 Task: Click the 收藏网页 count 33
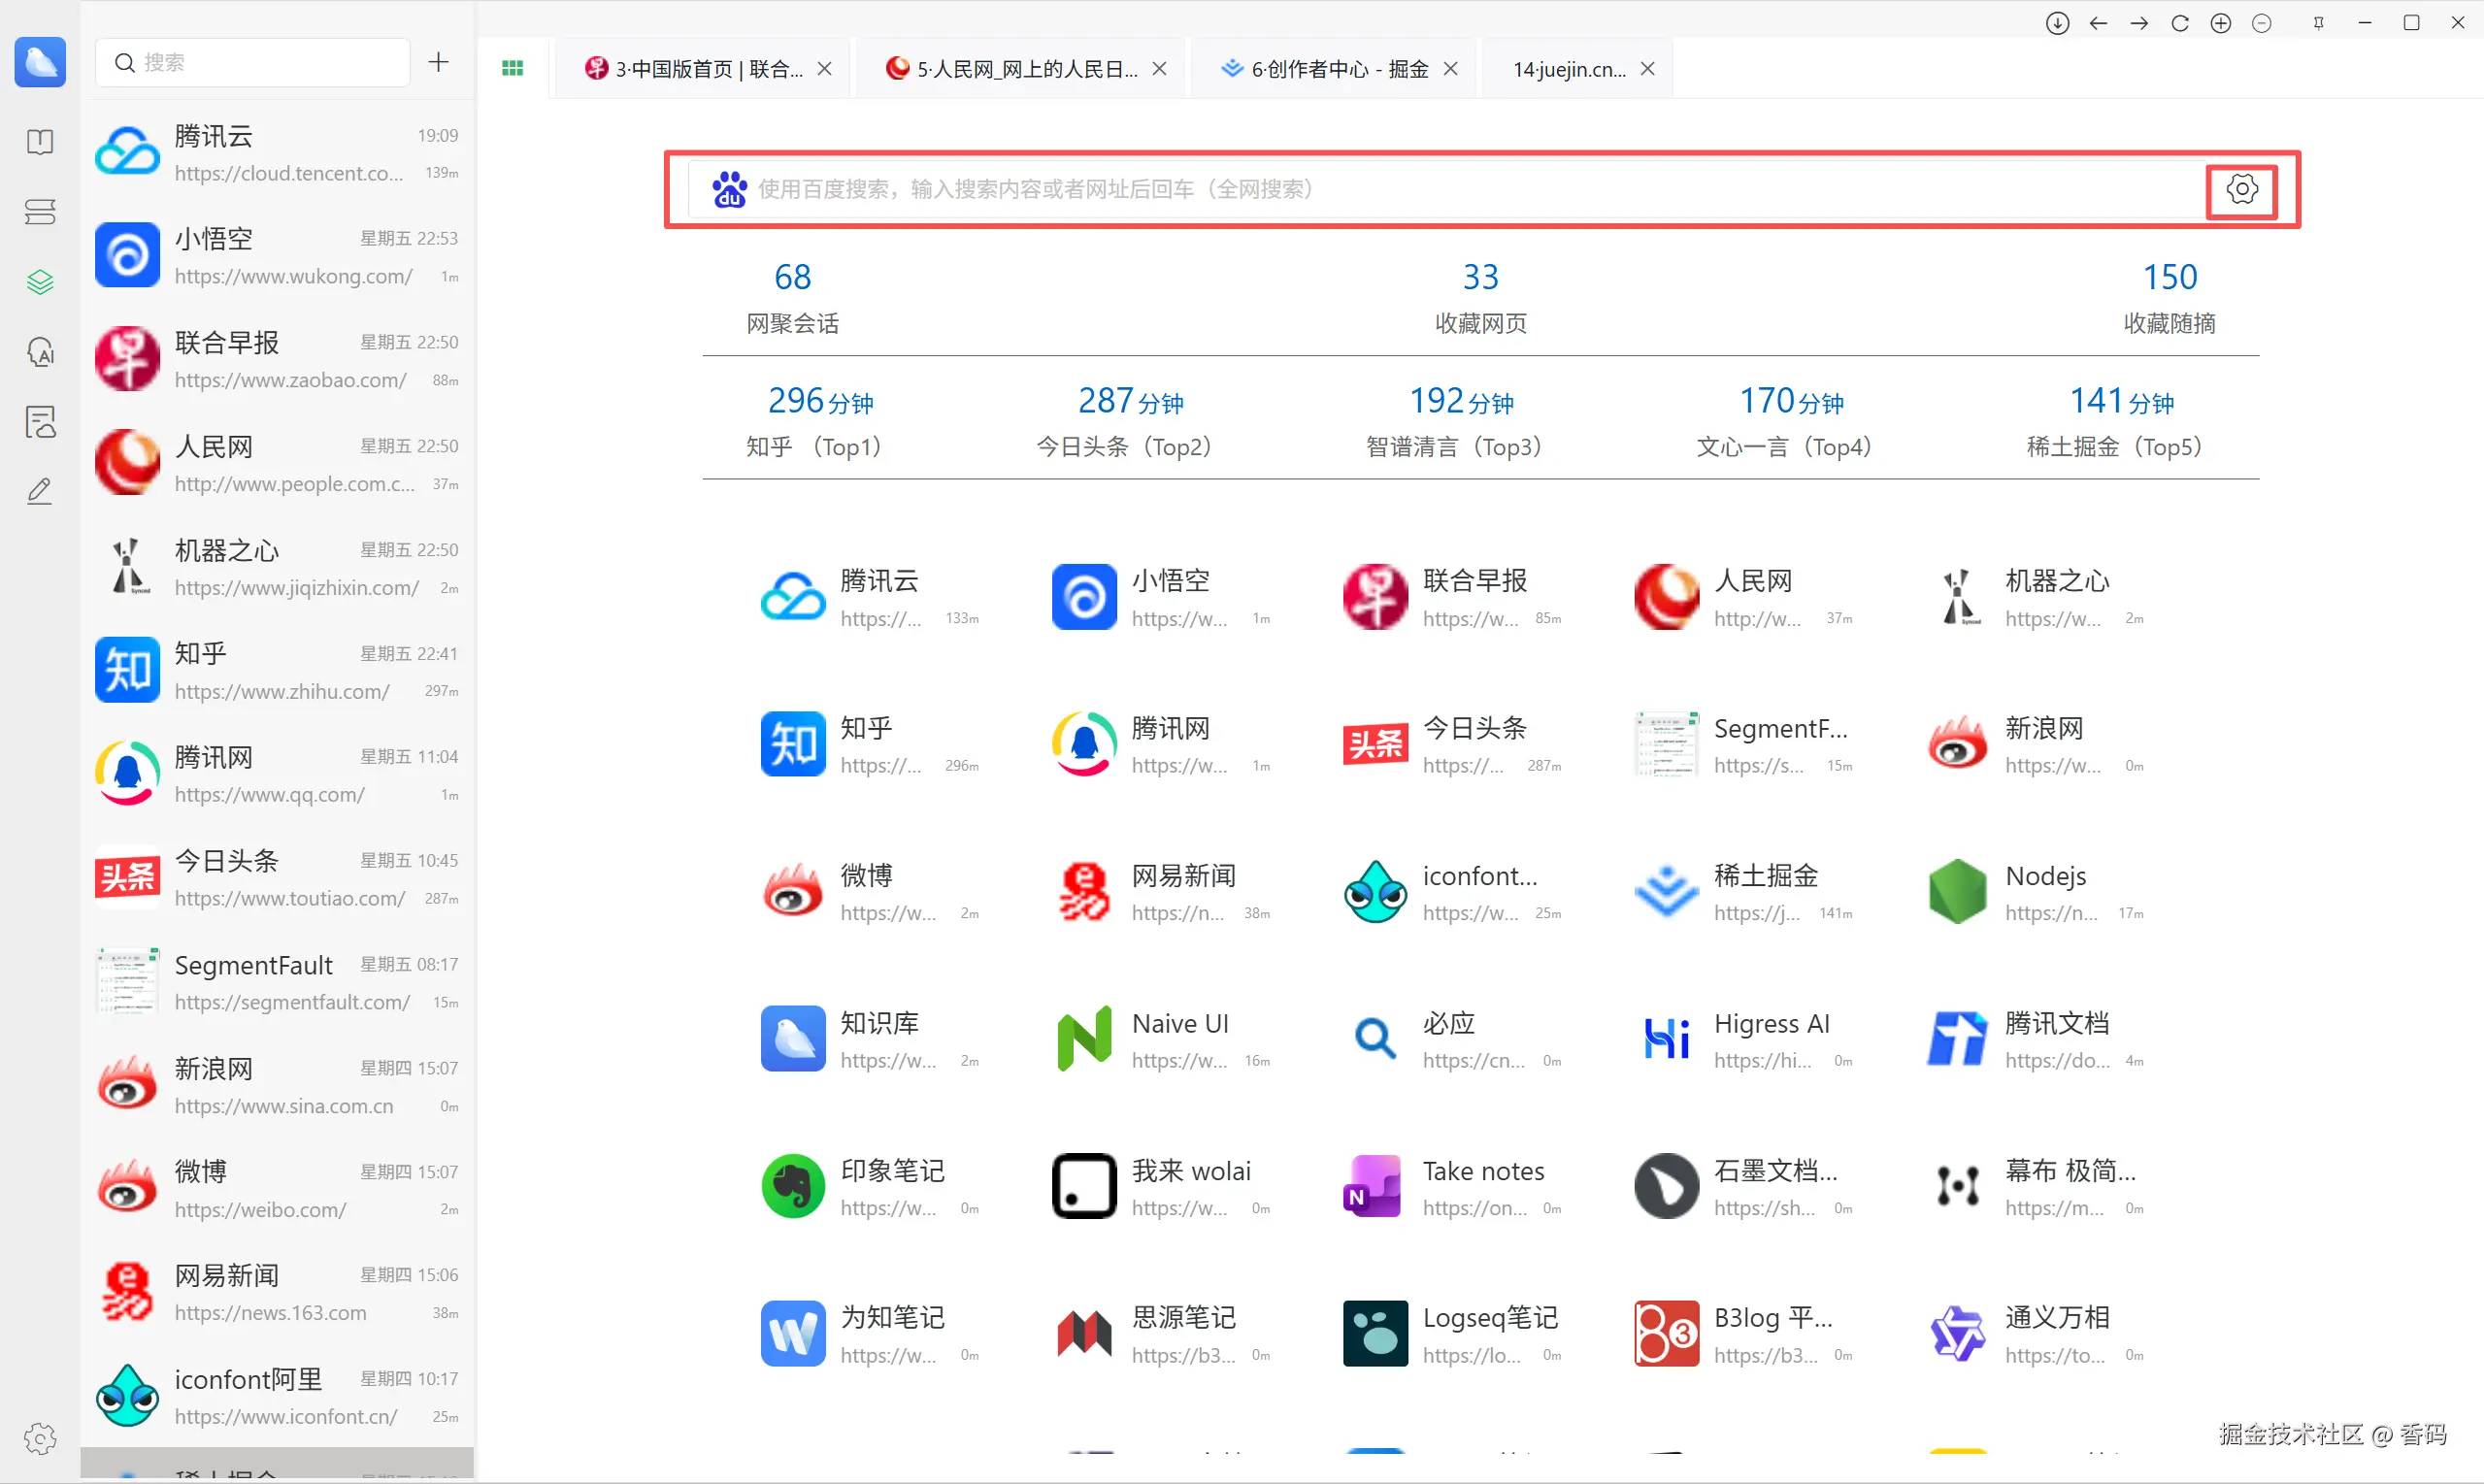point(1480,277)
